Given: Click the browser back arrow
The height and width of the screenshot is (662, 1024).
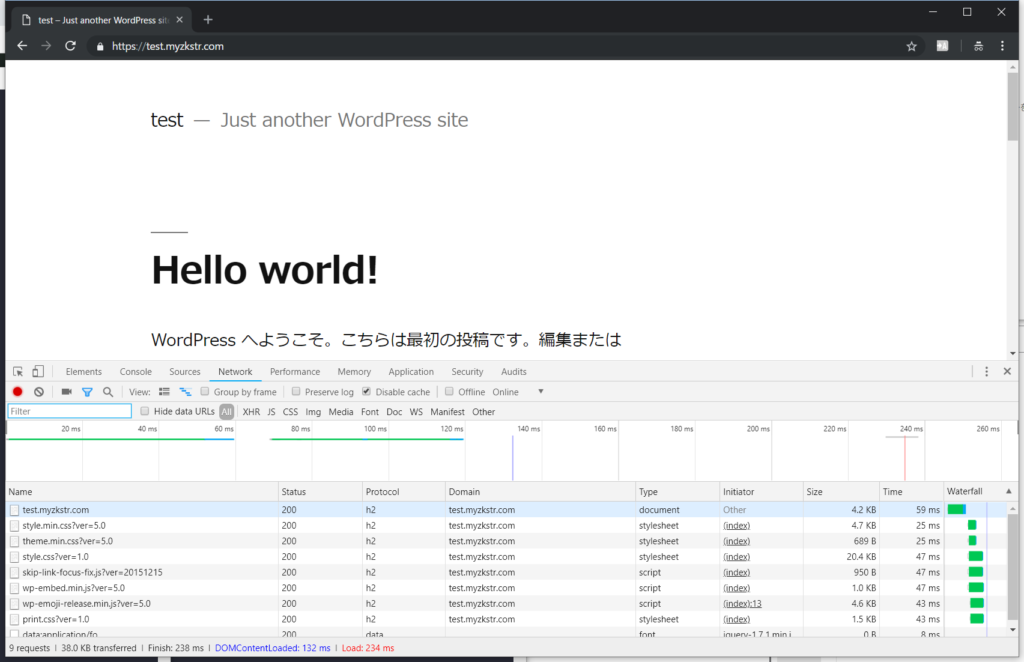Looking at the screenshot, I should pyautogui.click(x=22, y=46).
